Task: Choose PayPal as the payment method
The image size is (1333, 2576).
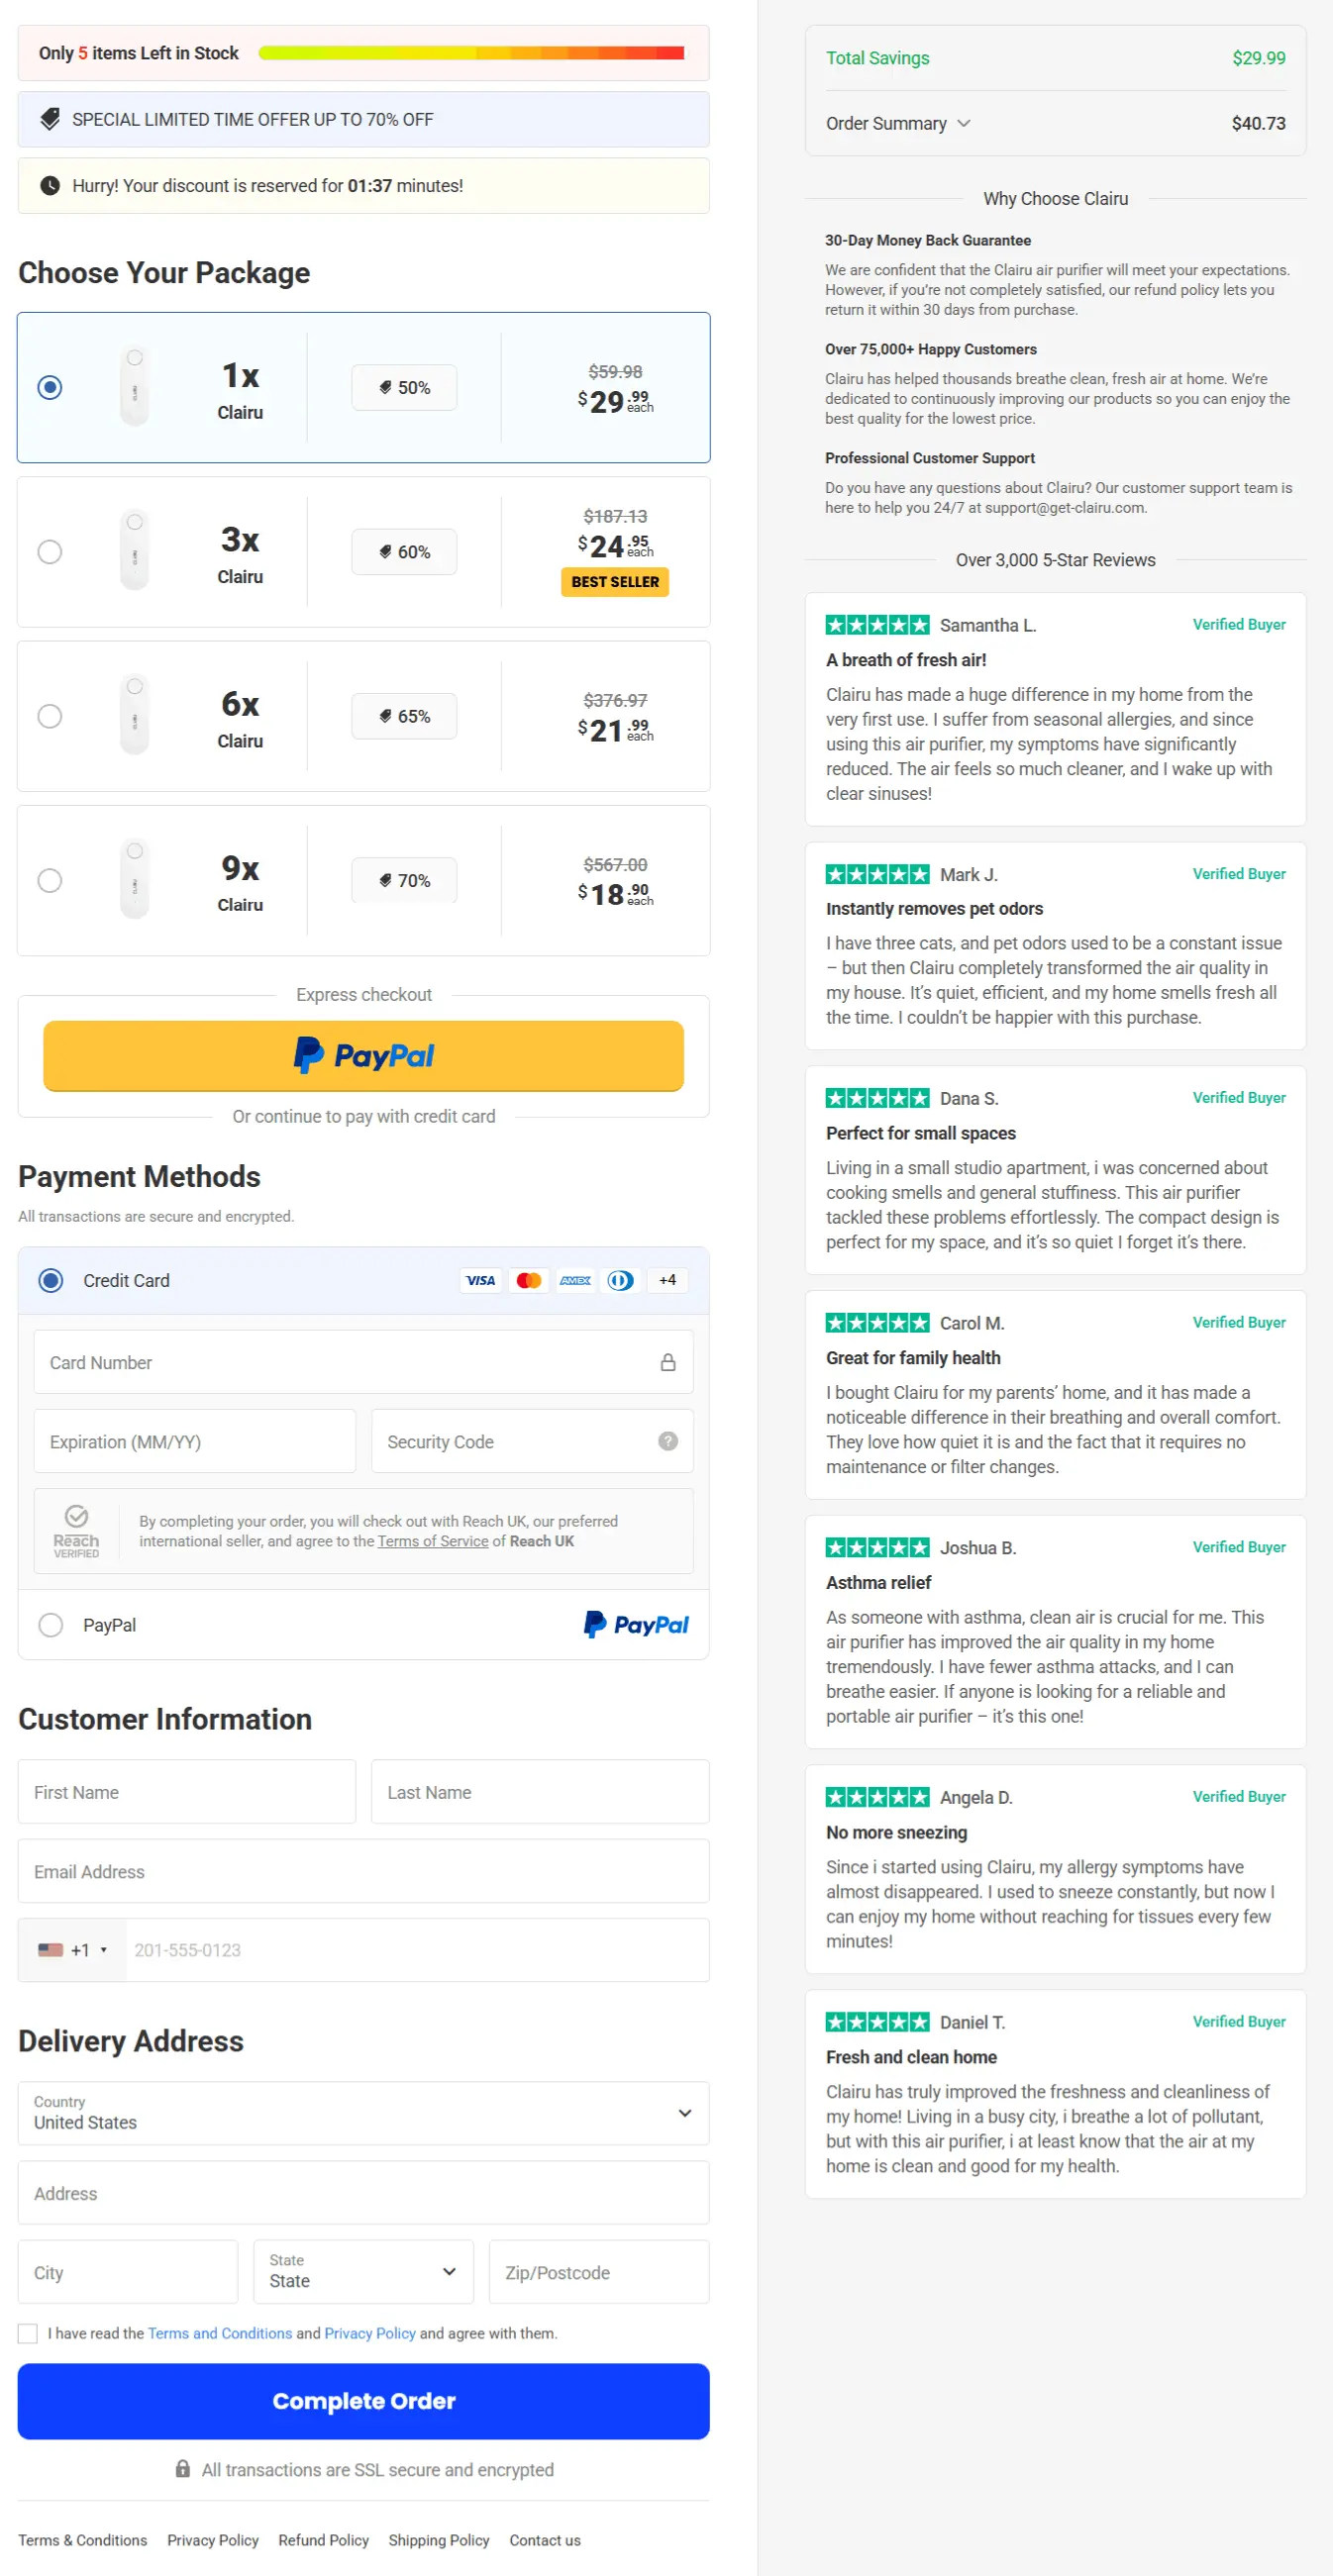Action: (51, 1624)
